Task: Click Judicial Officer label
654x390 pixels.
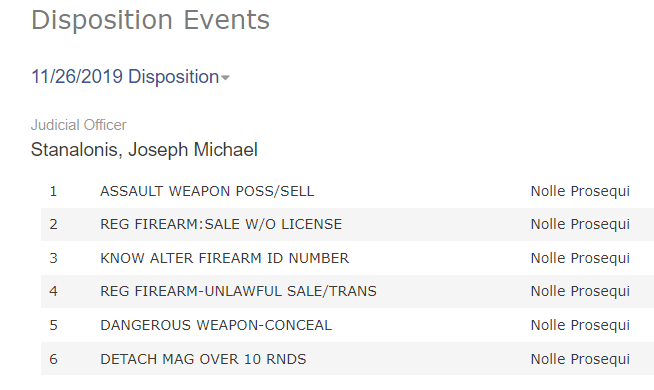Action: click(x=78, y=125)
